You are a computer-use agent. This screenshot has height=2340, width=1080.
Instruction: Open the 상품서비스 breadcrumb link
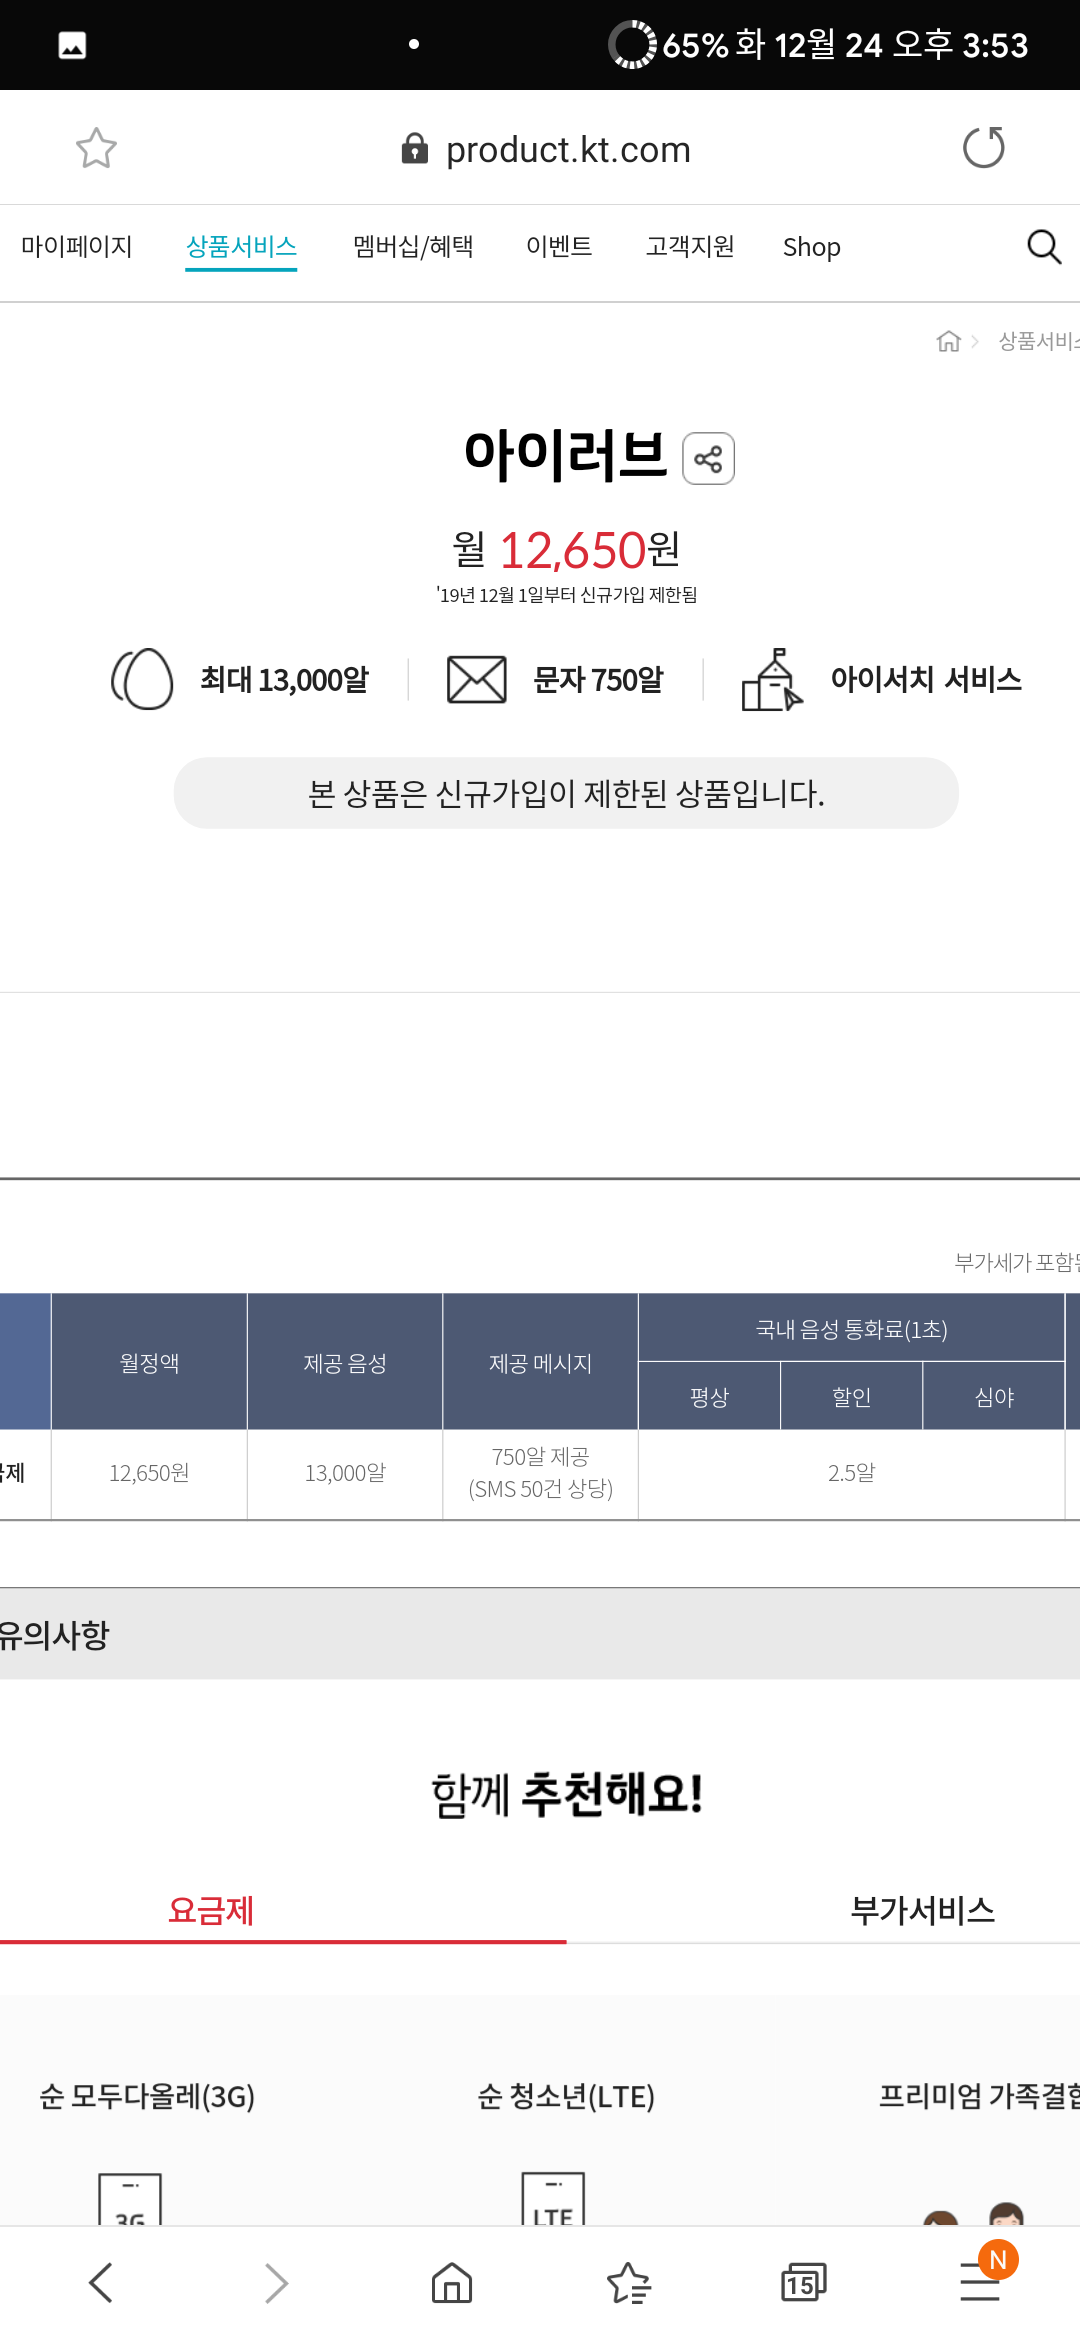1039,341
